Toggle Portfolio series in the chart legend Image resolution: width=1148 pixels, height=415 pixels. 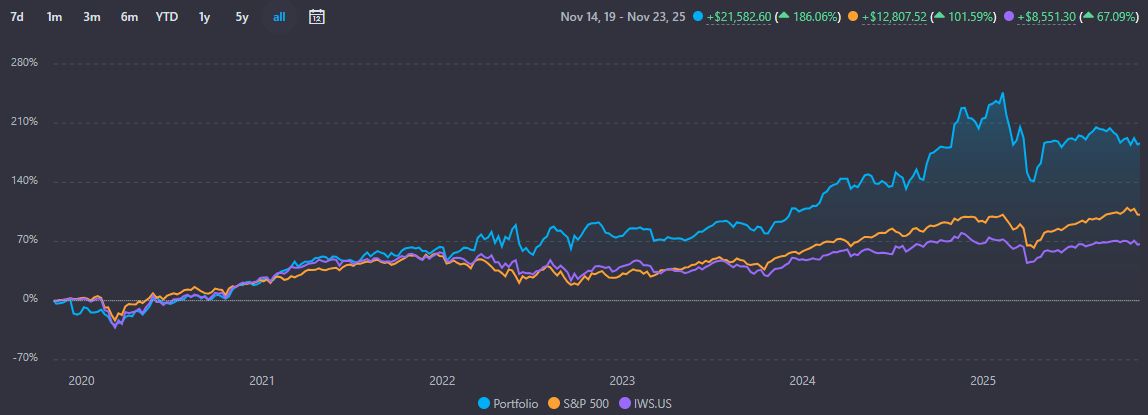[x=509, y=403]
